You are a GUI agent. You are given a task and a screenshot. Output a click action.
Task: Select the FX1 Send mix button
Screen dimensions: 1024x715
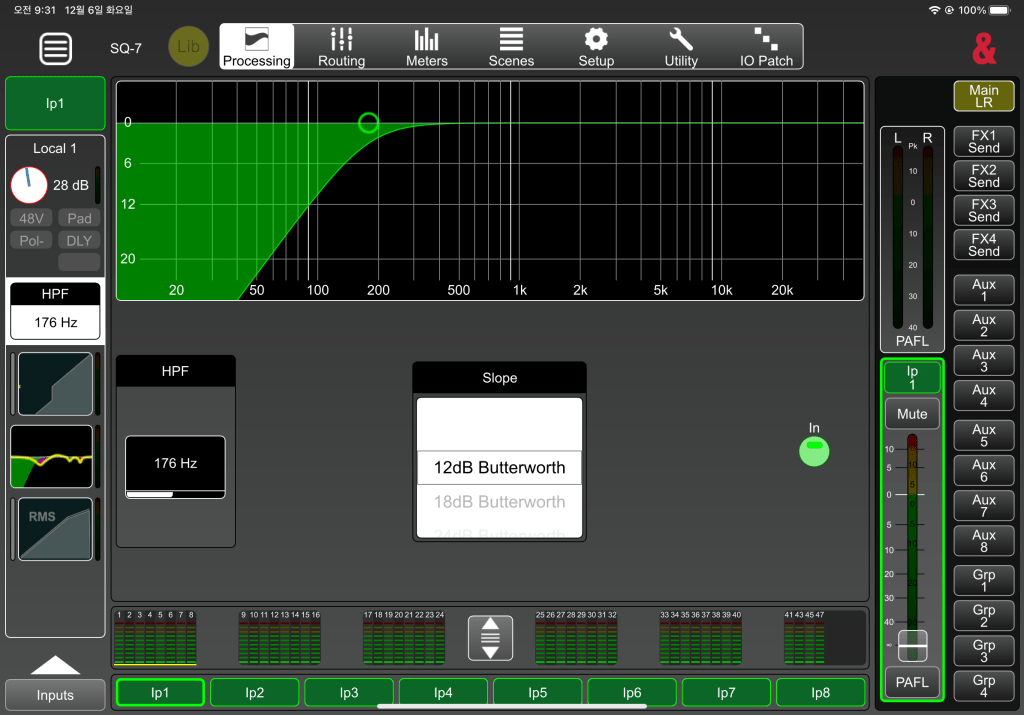(x=983, y=141)
